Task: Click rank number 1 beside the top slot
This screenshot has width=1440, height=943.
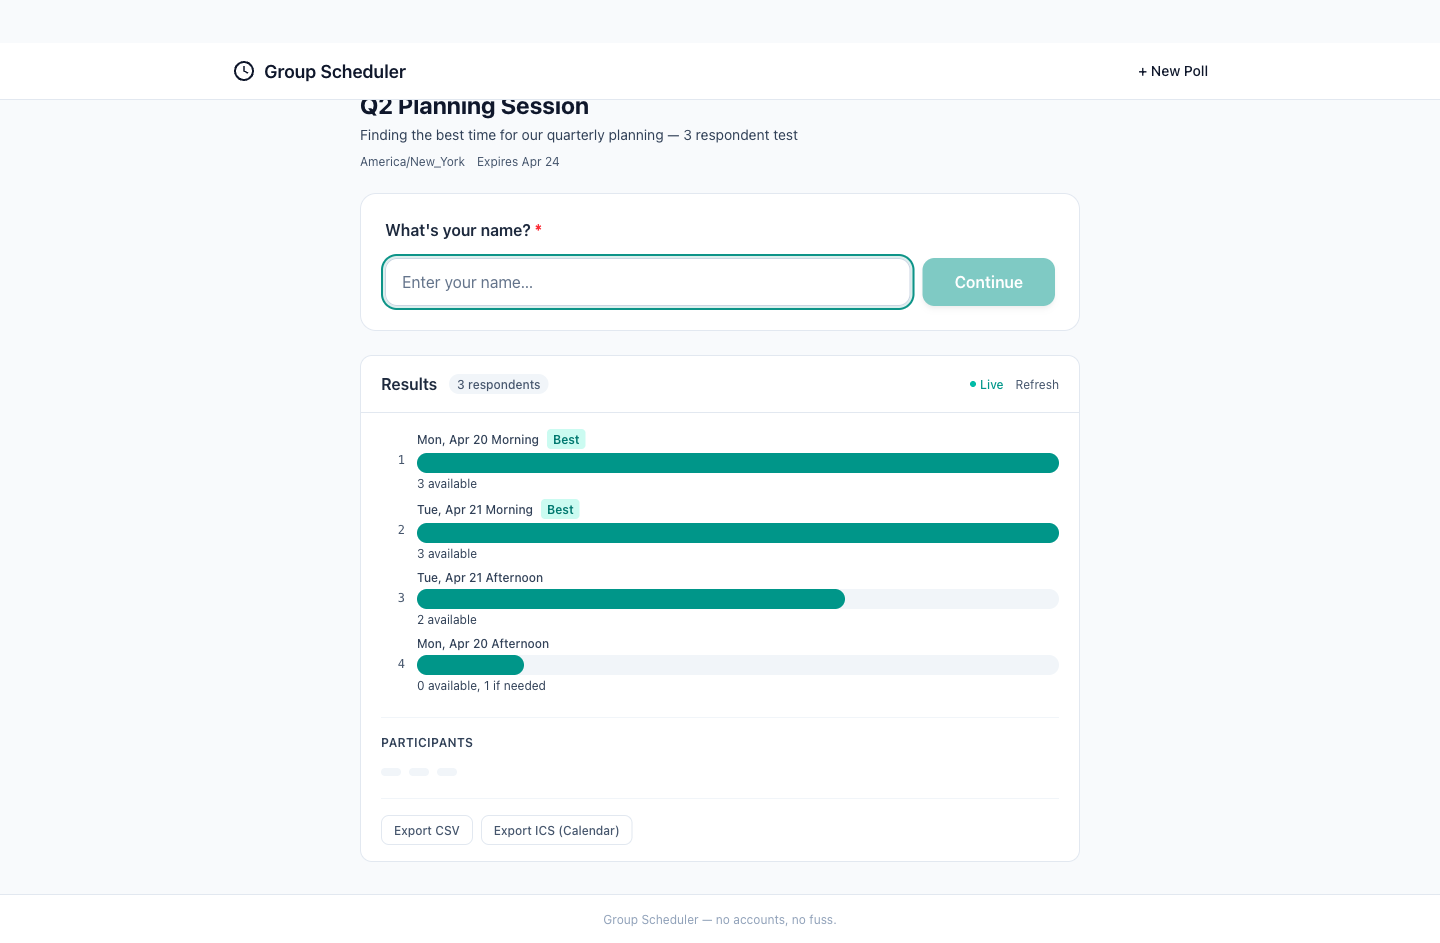Action: click(x=402, y=459)
